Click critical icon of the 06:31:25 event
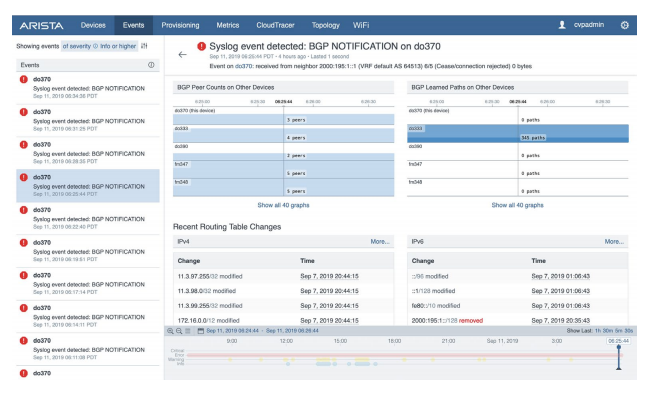Image resolution: width=650 pixels, height=400 pixels. point(24,112)
